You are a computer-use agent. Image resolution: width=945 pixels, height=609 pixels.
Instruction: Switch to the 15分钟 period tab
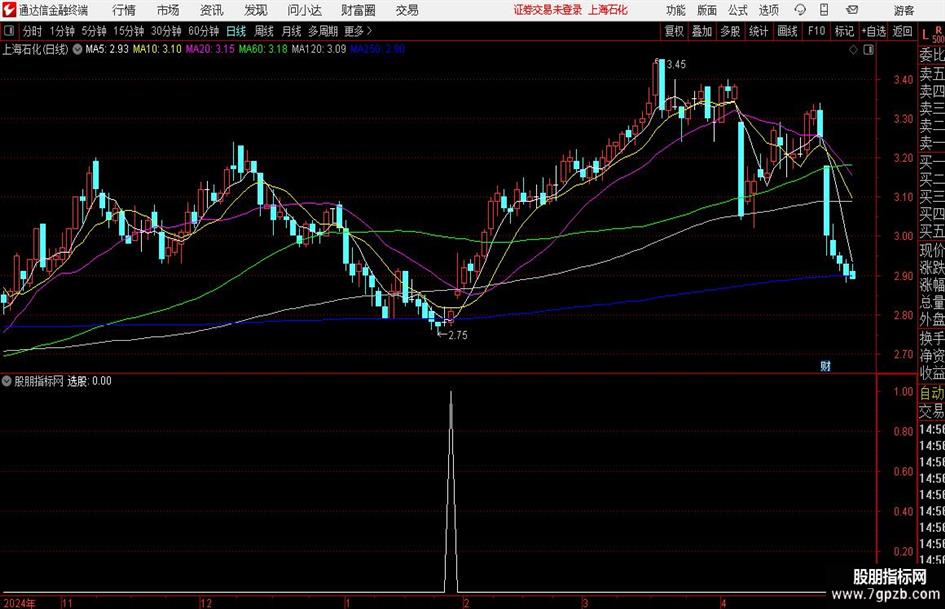[x=128, y=31]
